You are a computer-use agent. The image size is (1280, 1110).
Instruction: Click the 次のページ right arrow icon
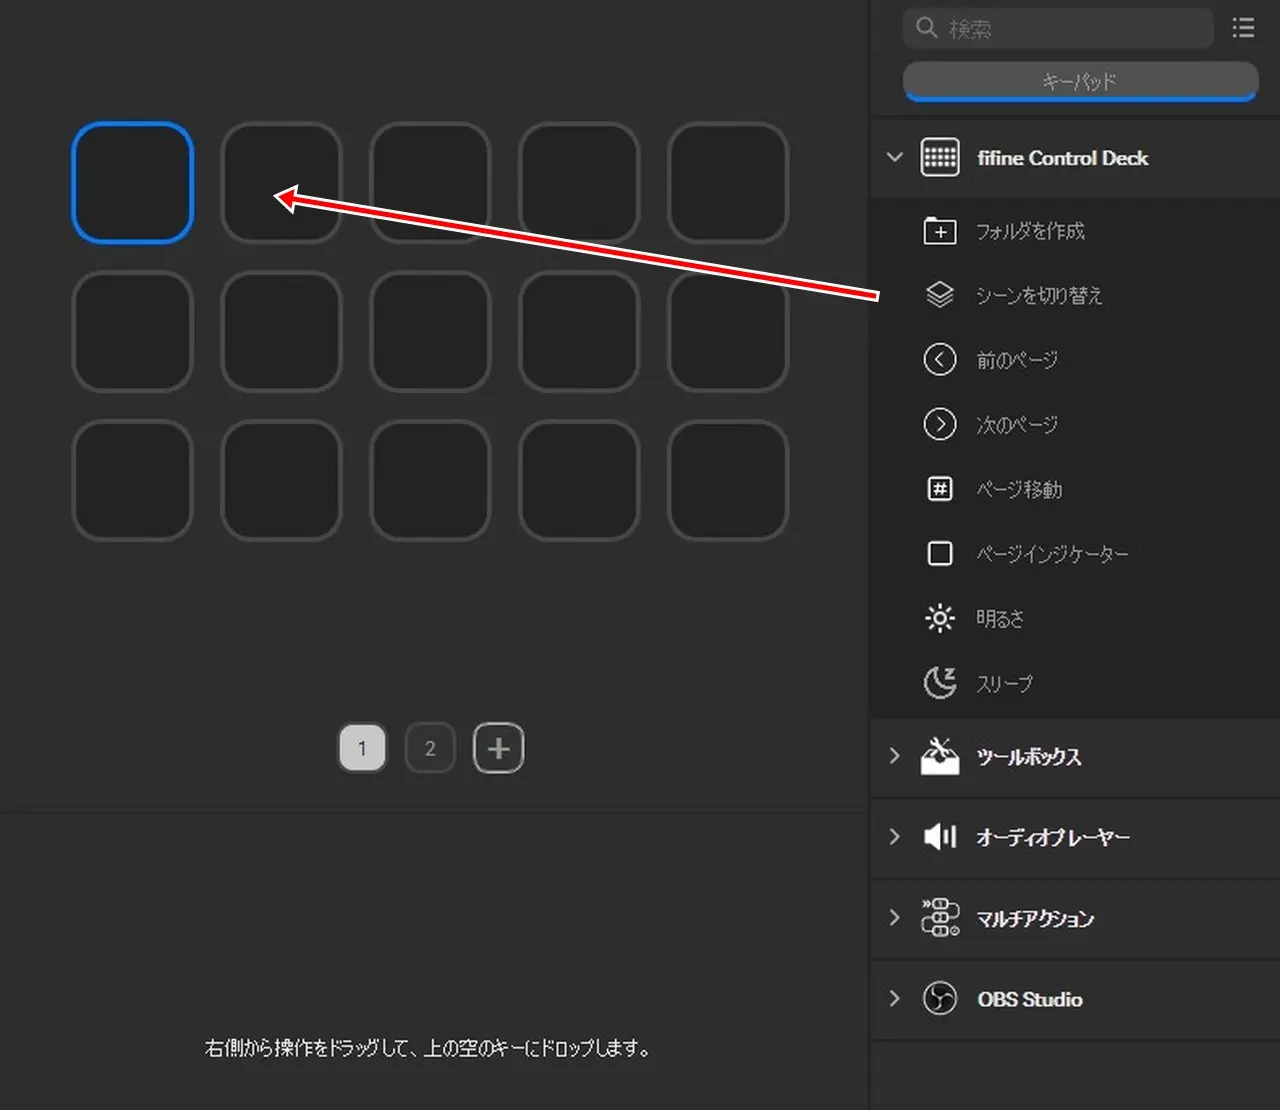939,424
